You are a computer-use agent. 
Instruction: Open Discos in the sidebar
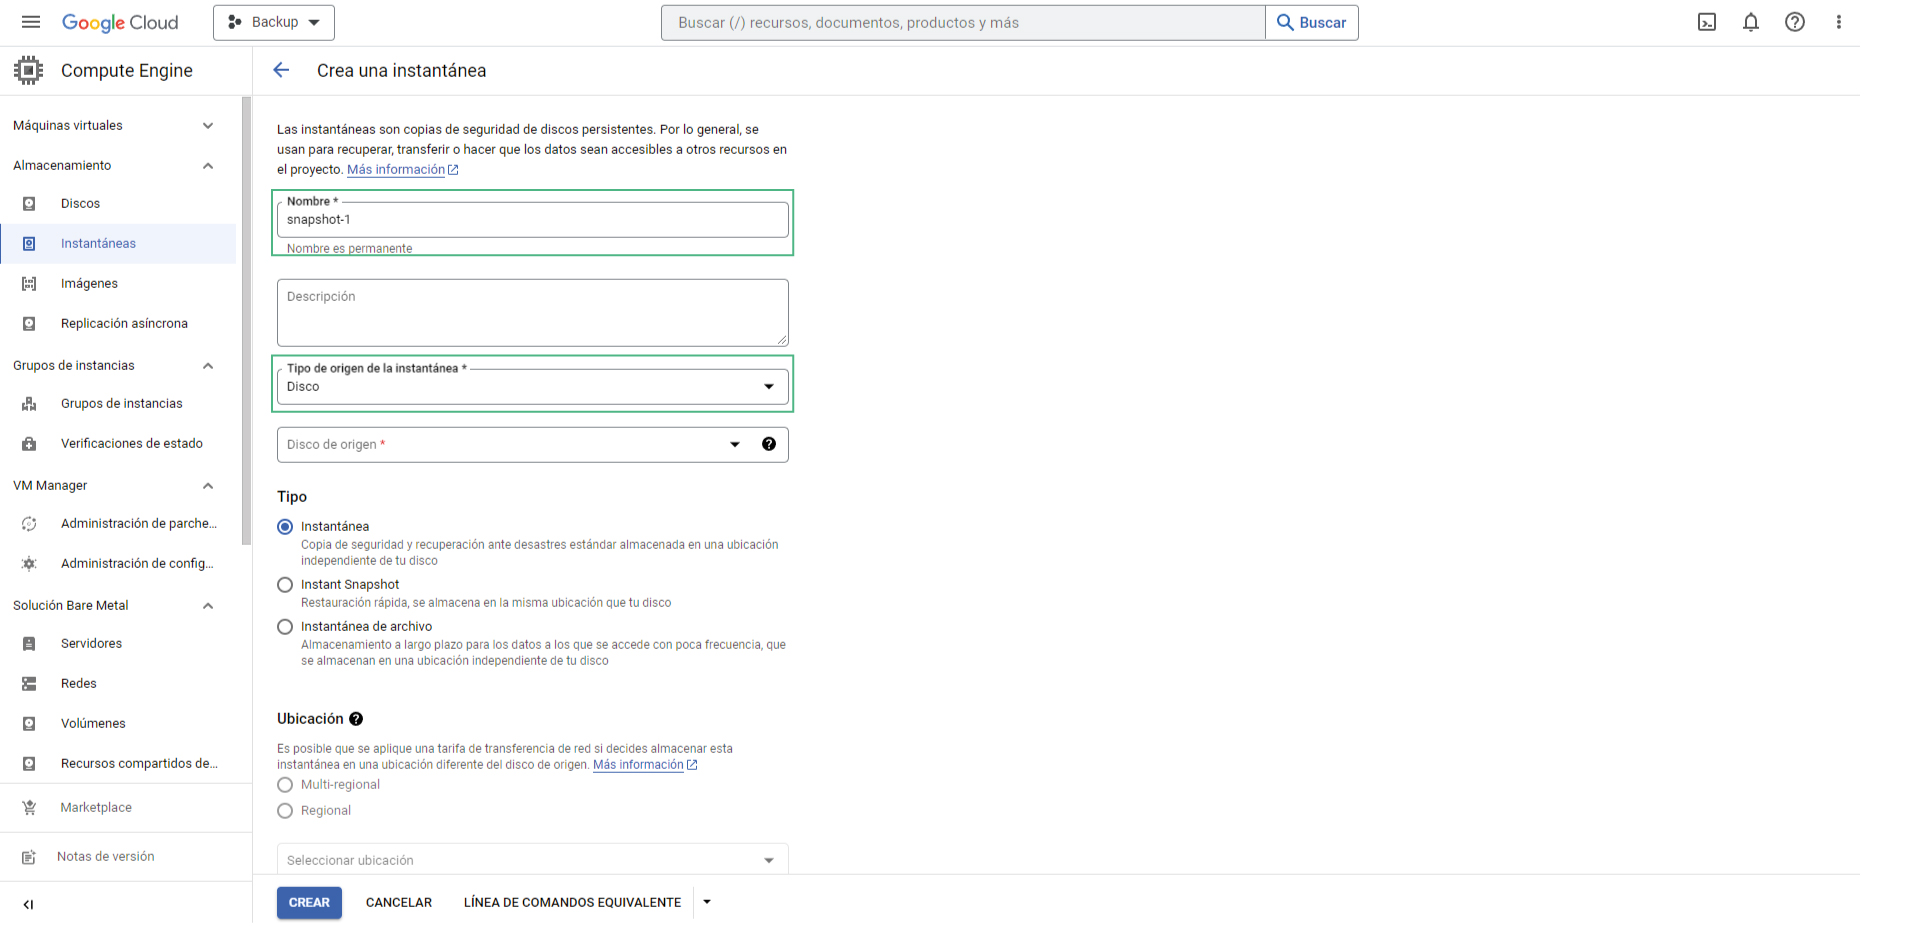(x=80, y=204)
